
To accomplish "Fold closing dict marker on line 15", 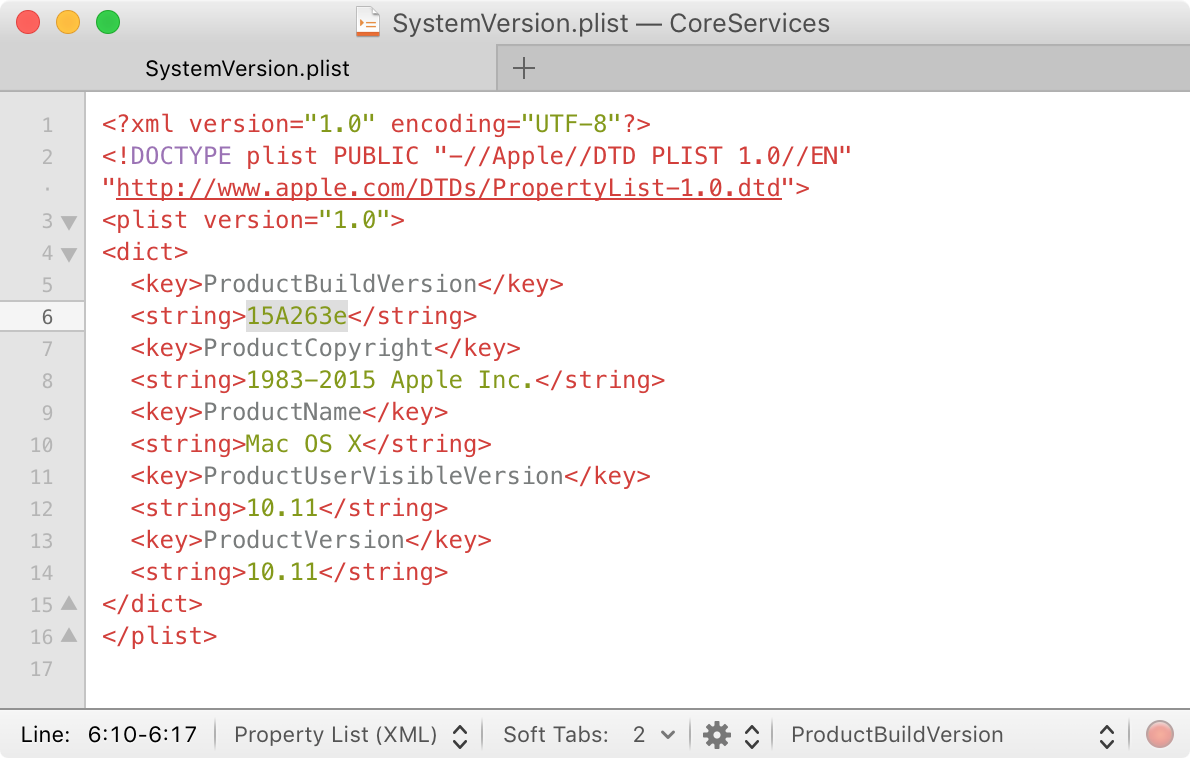I will [x=69, y=603].
